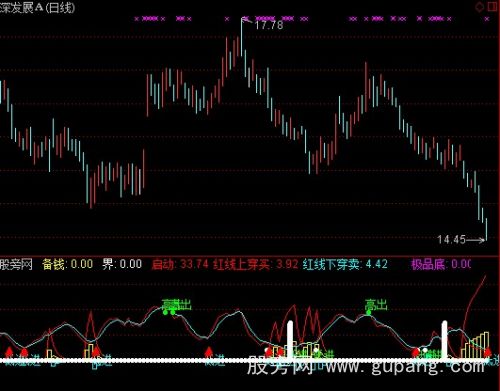Click the white vertical signal bar near the right edge

click(444, 341)
